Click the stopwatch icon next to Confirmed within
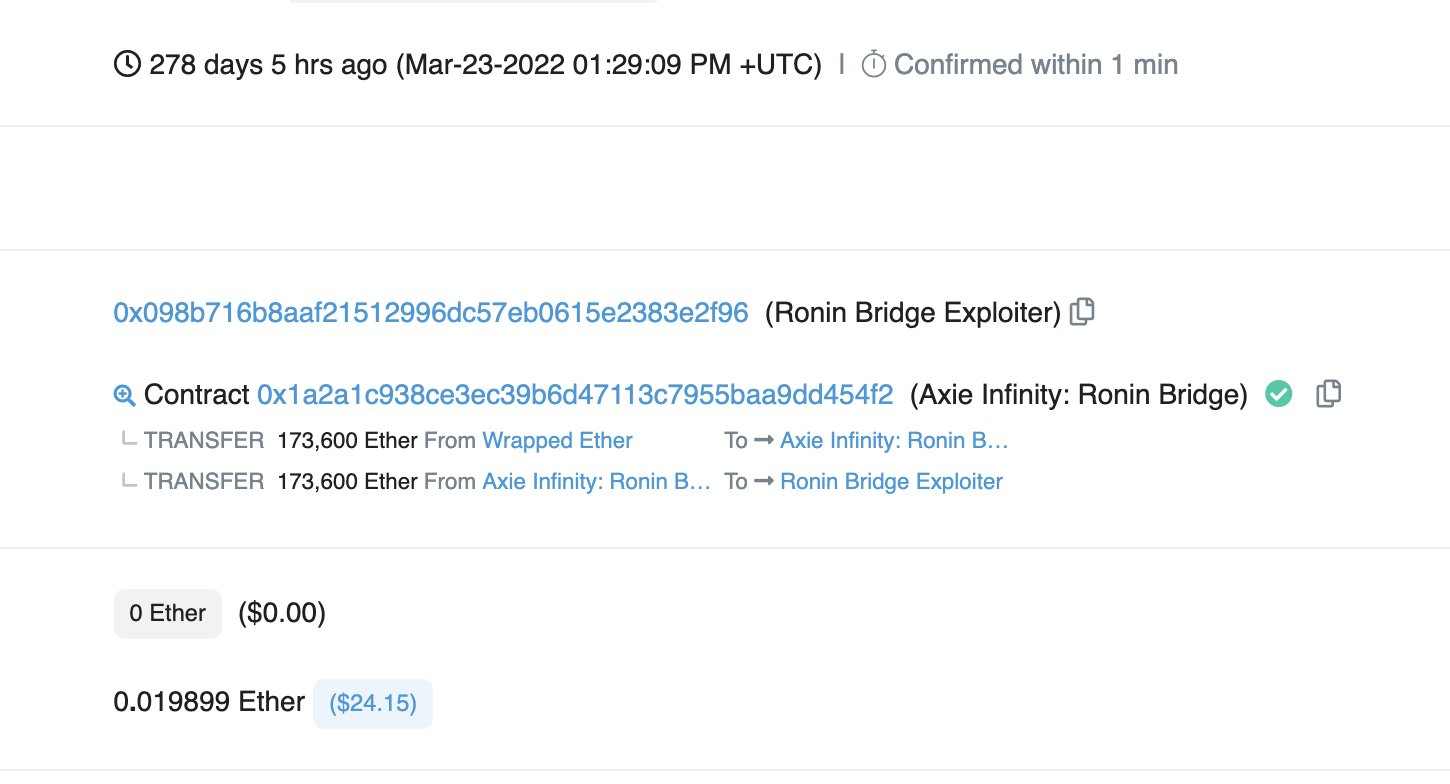Viewport: 1450px width, 784px height. click(873, 65)
